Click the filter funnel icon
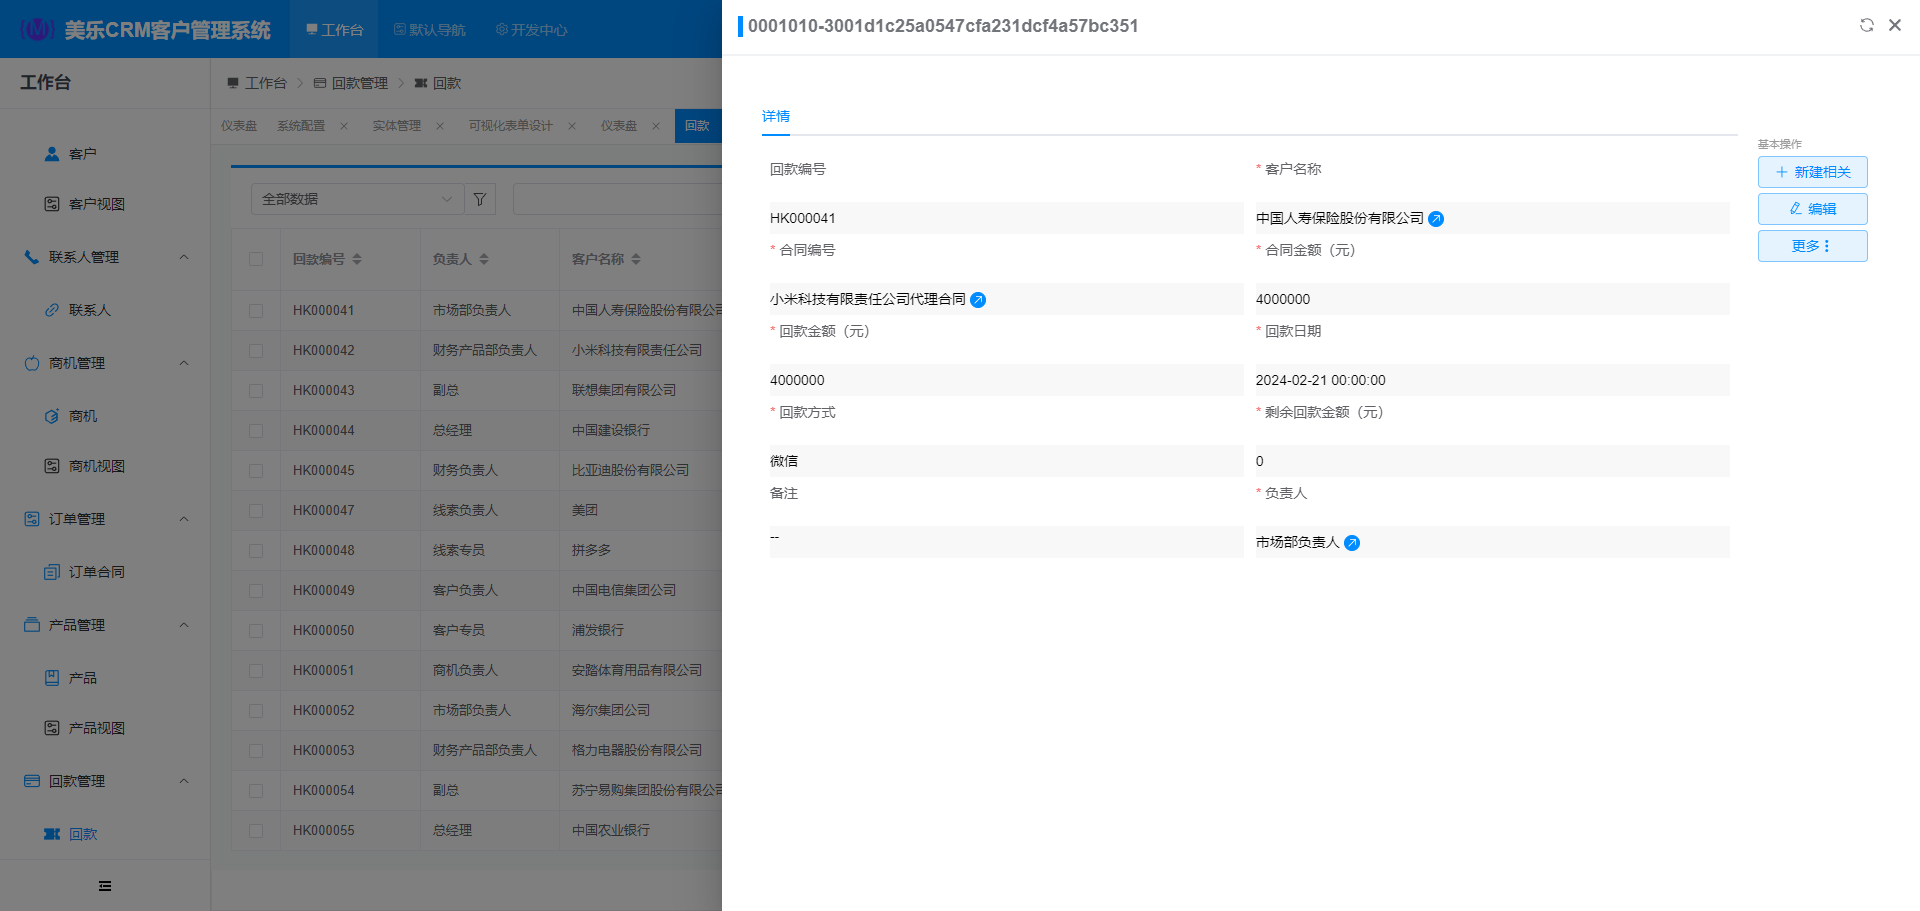 click(x=480, y=199)
